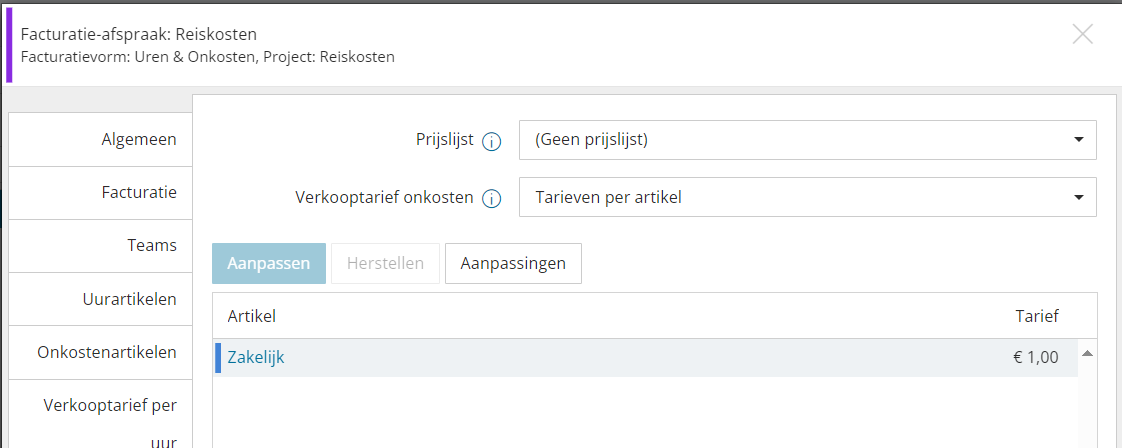The height and width of the screenshot is (448, 1122).
Task: Go to the Onkostenartikelen tab
Action: (100, 352)
